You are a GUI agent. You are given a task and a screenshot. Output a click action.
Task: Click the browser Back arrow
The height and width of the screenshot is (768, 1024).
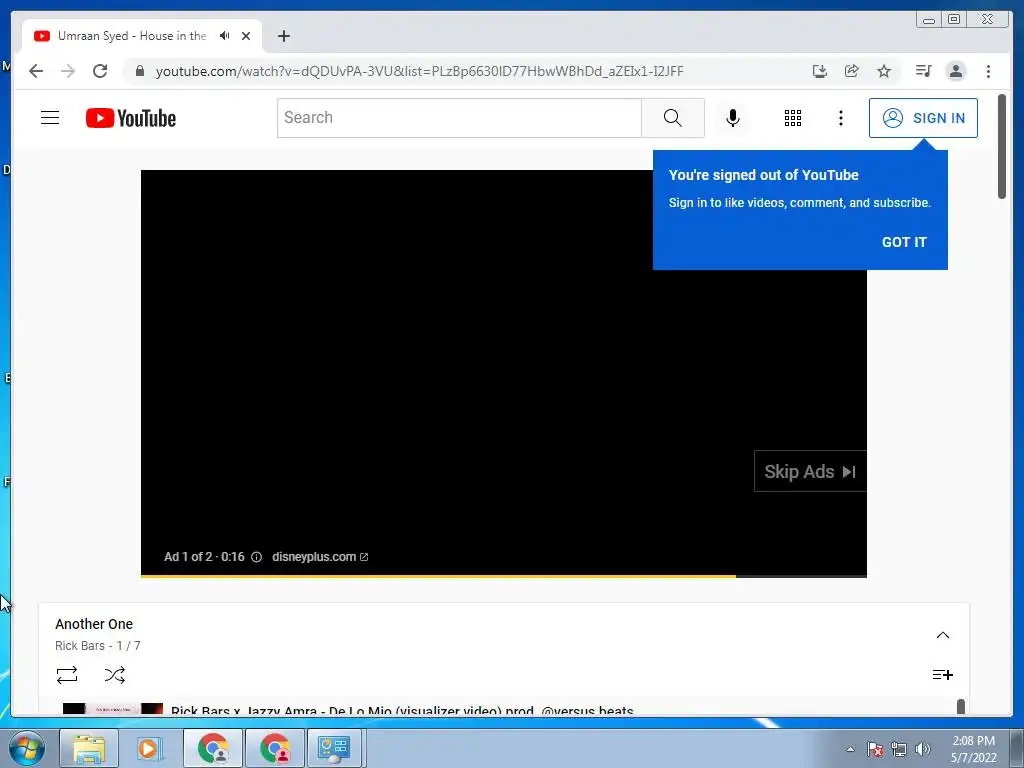click(36, 71)
